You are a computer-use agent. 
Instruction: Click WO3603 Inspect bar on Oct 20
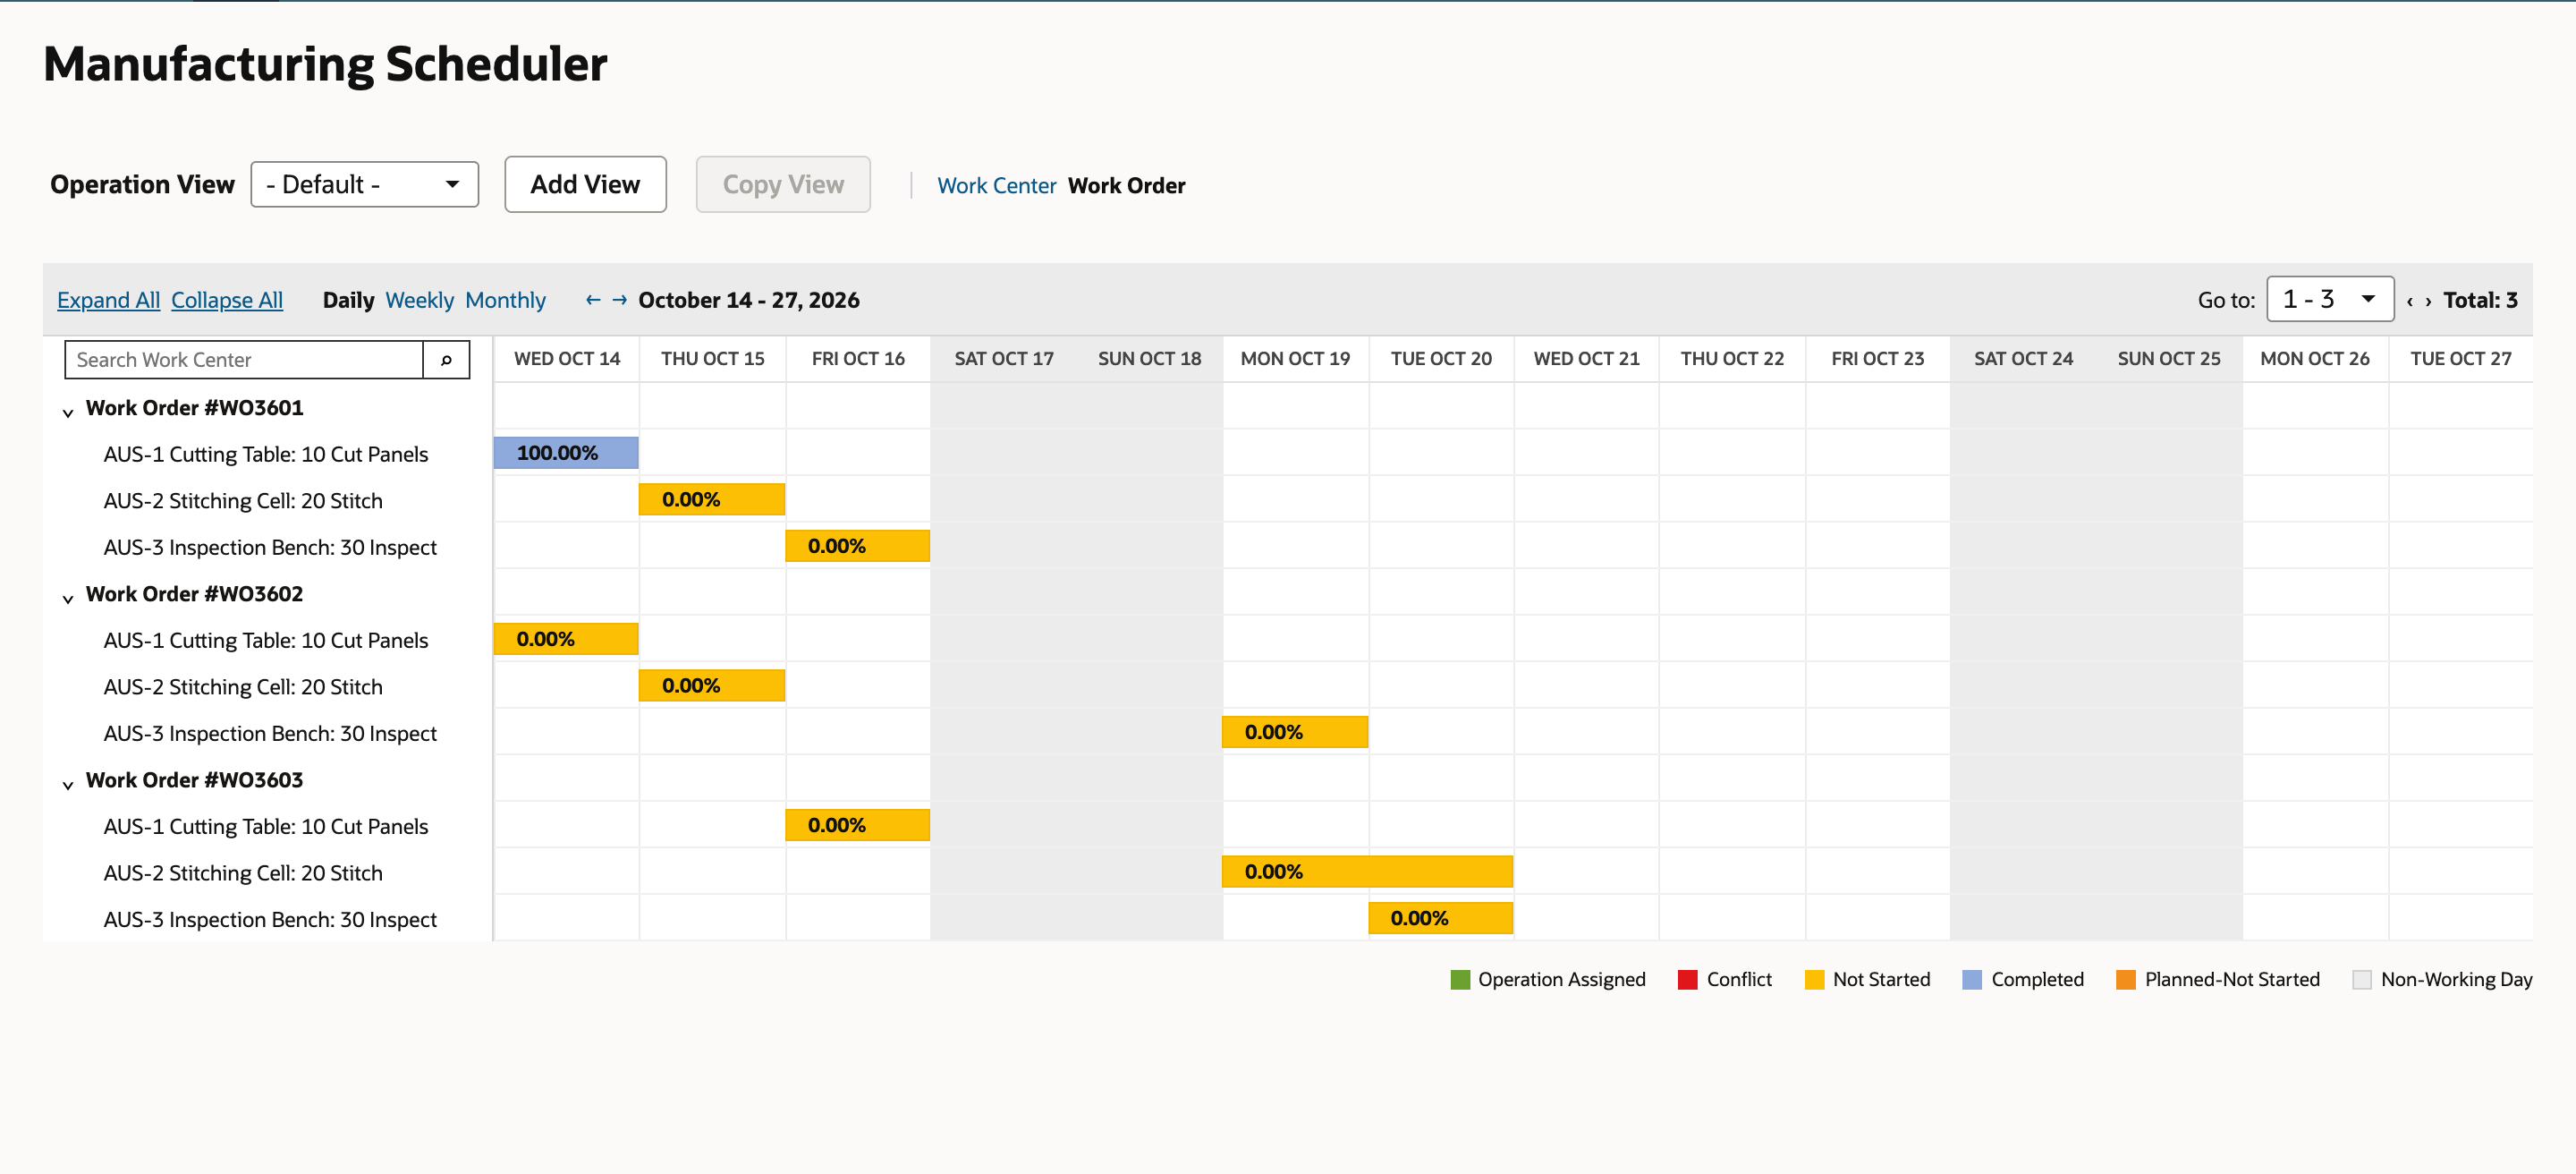(x=1441, y=918)
